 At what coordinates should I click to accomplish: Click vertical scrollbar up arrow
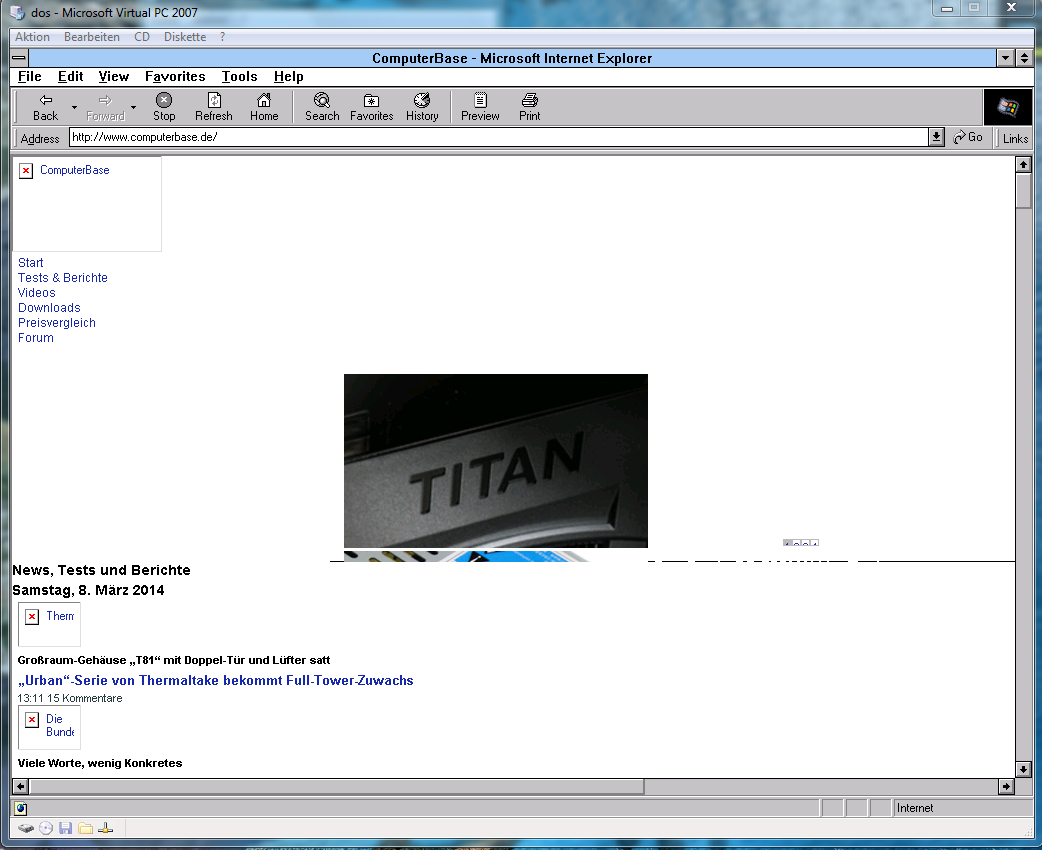1023,163
